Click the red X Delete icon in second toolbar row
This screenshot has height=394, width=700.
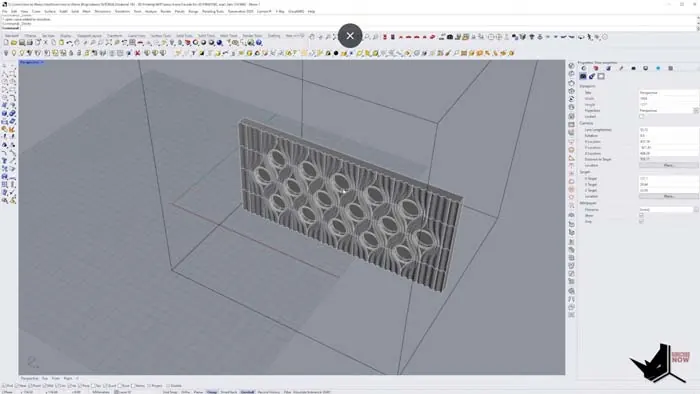137,53
